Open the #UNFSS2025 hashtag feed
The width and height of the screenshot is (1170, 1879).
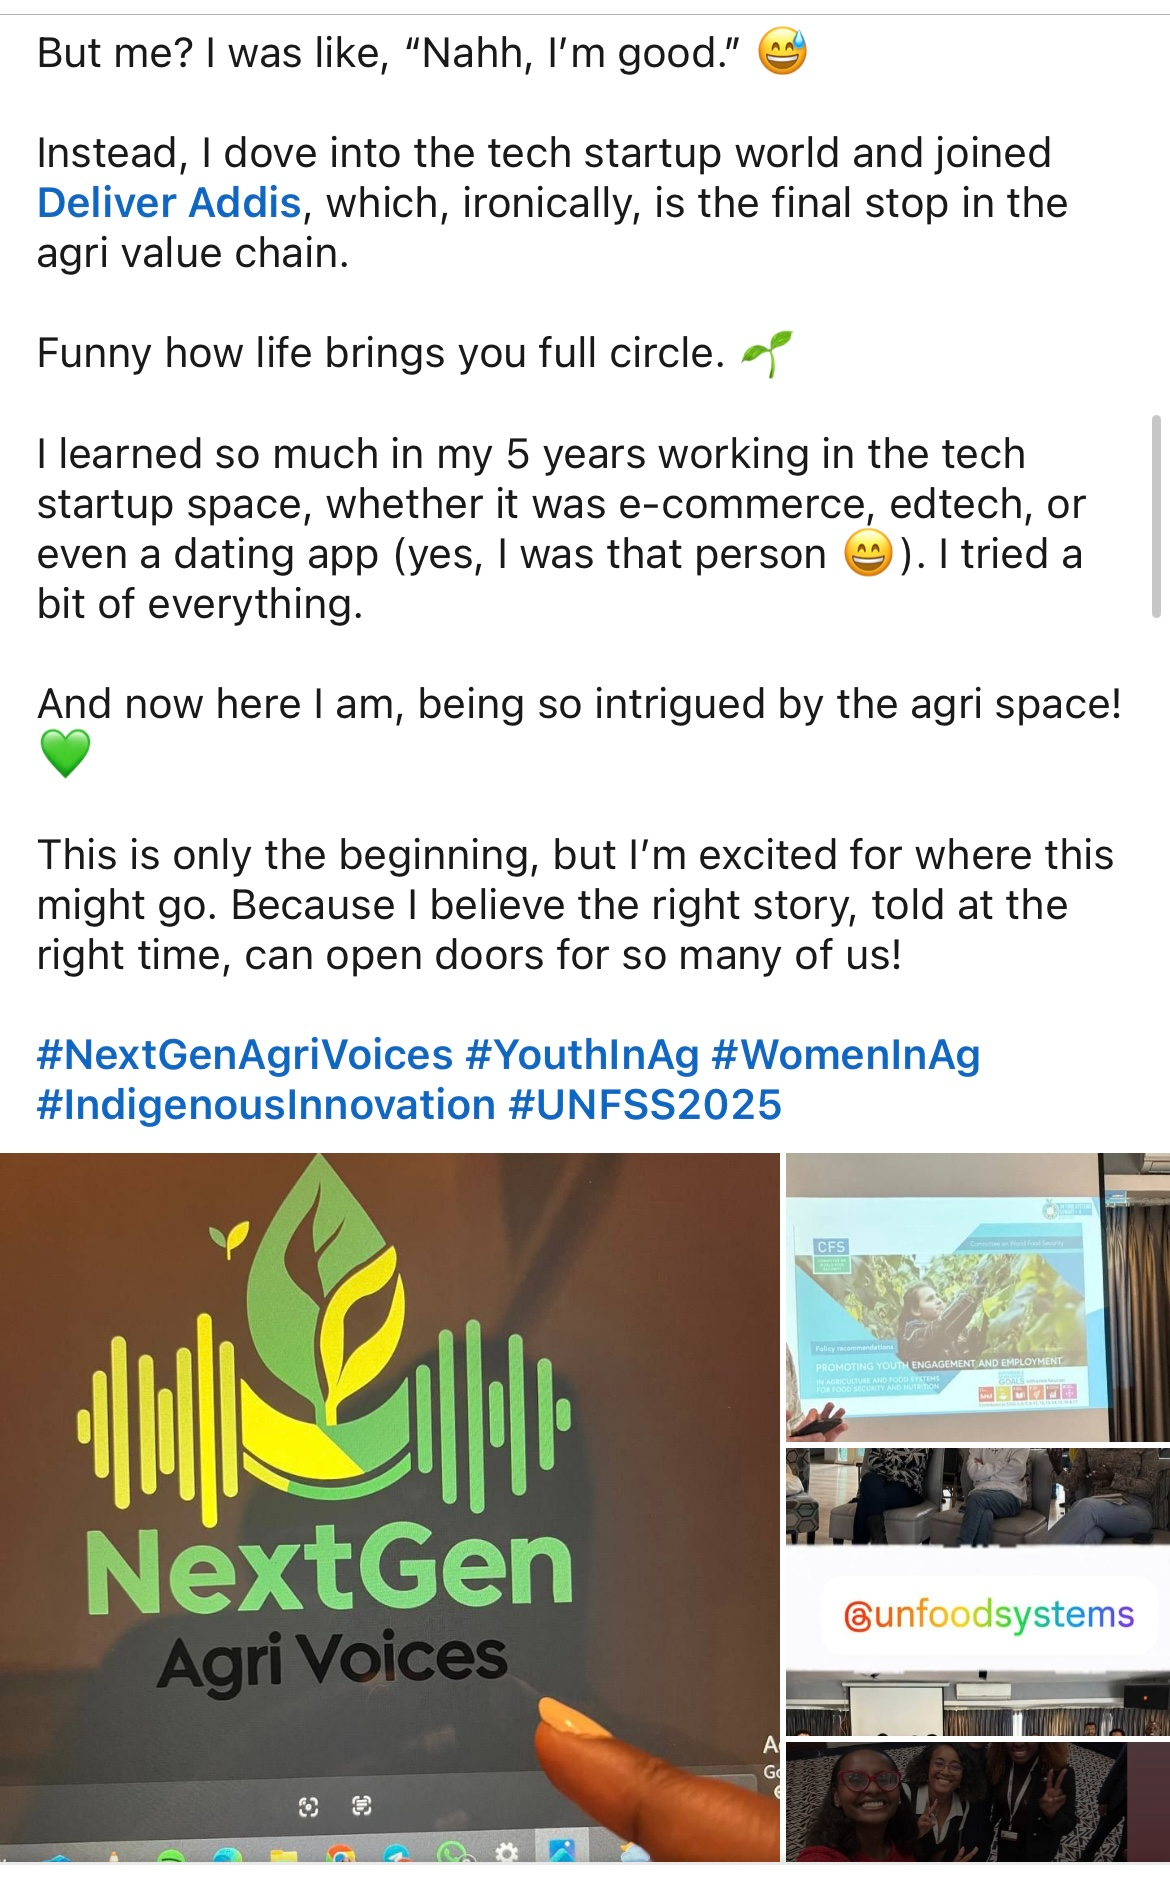(x=645, y=1105)
